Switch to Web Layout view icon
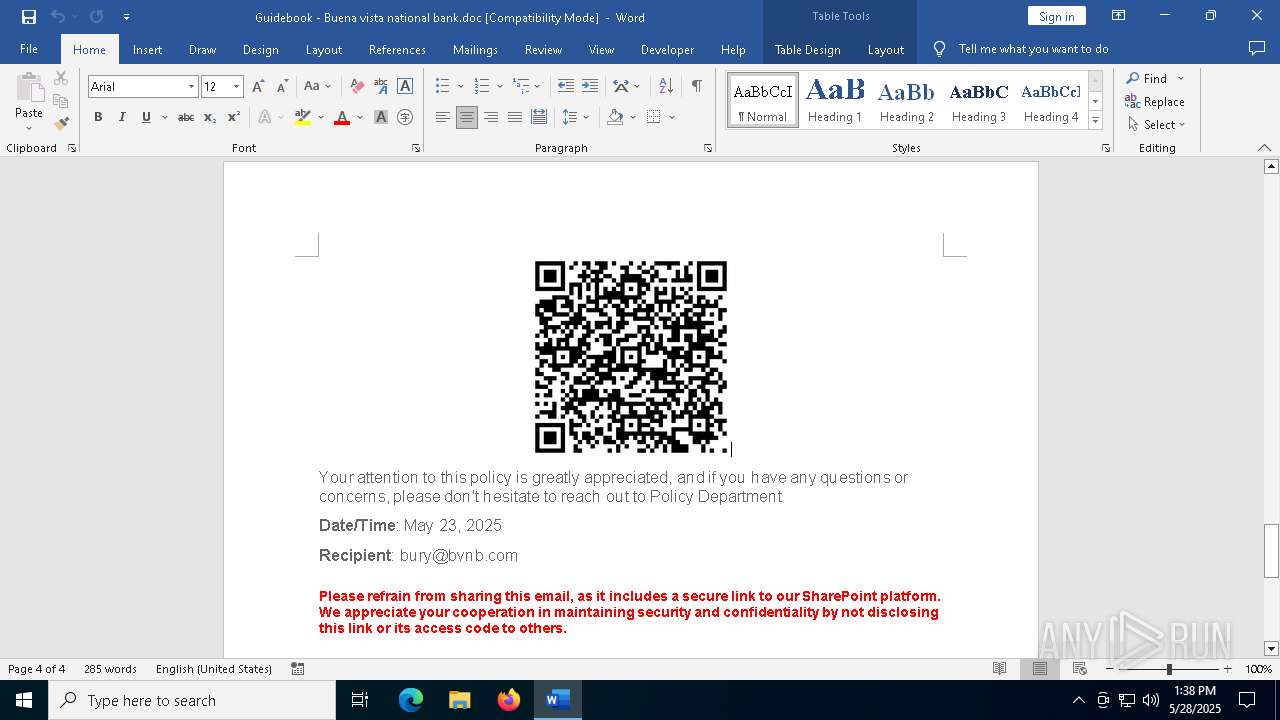This screenshot has width=1280, height=720. [1080, 669]
